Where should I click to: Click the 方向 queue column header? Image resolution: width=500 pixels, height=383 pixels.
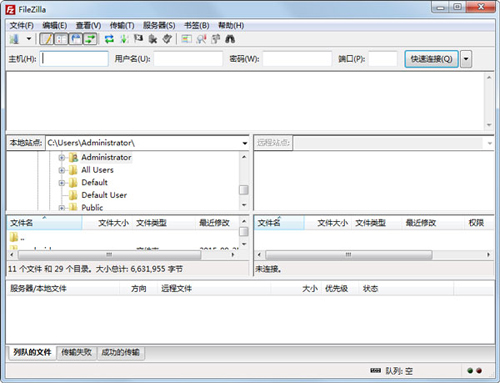138,288
